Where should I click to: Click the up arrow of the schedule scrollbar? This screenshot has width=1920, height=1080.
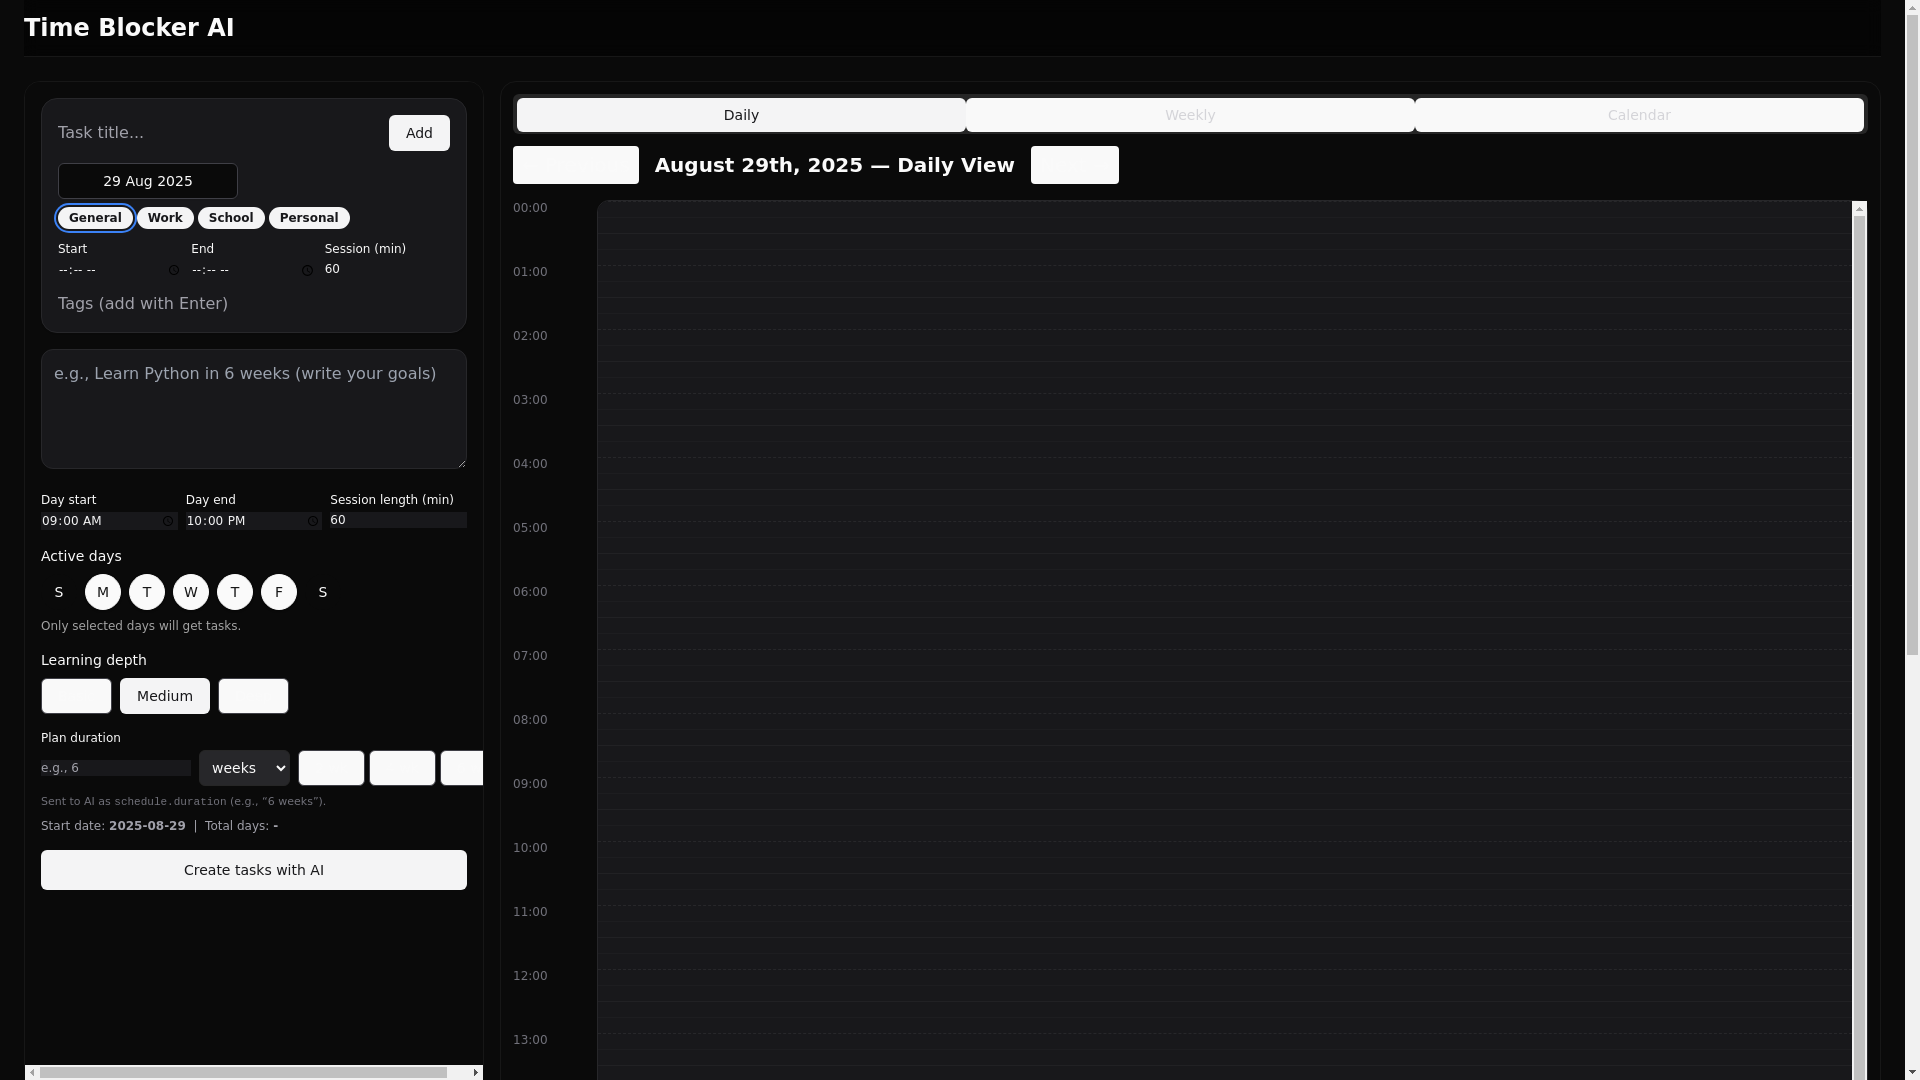coord(1860,208)
